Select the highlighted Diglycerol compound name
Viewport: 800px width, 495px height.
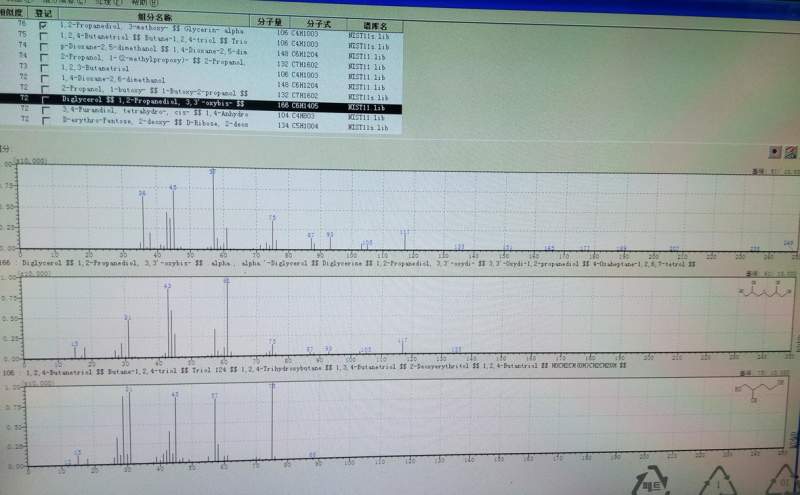153,102
